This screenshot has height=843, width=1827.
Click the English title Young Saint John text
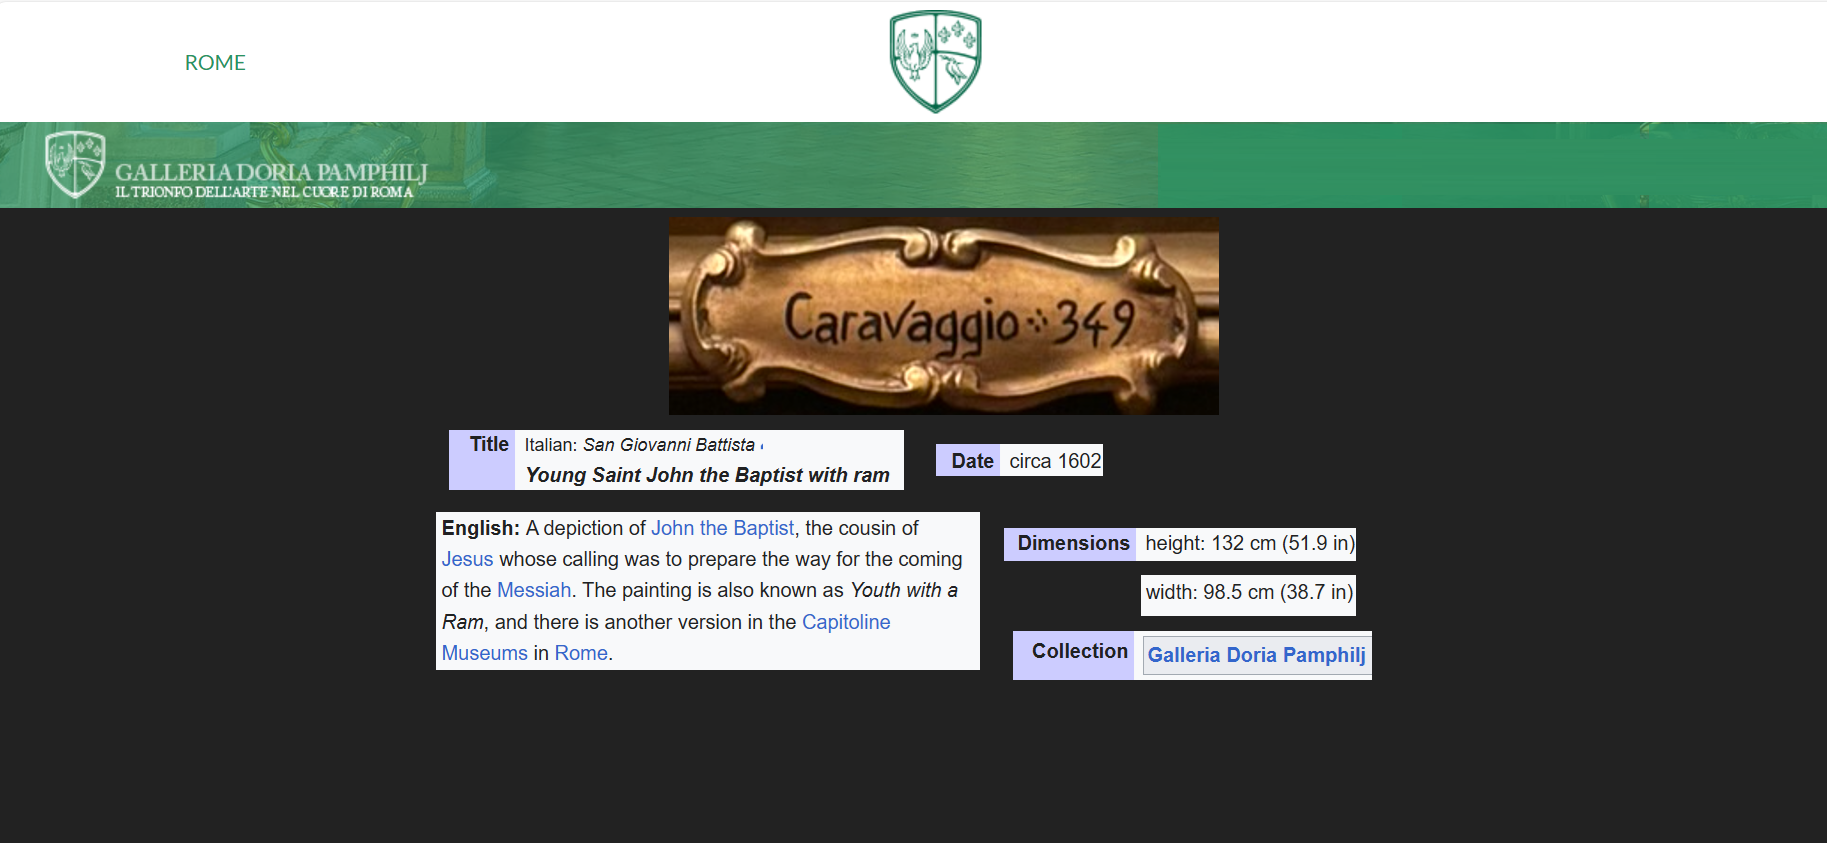(707, 475)
